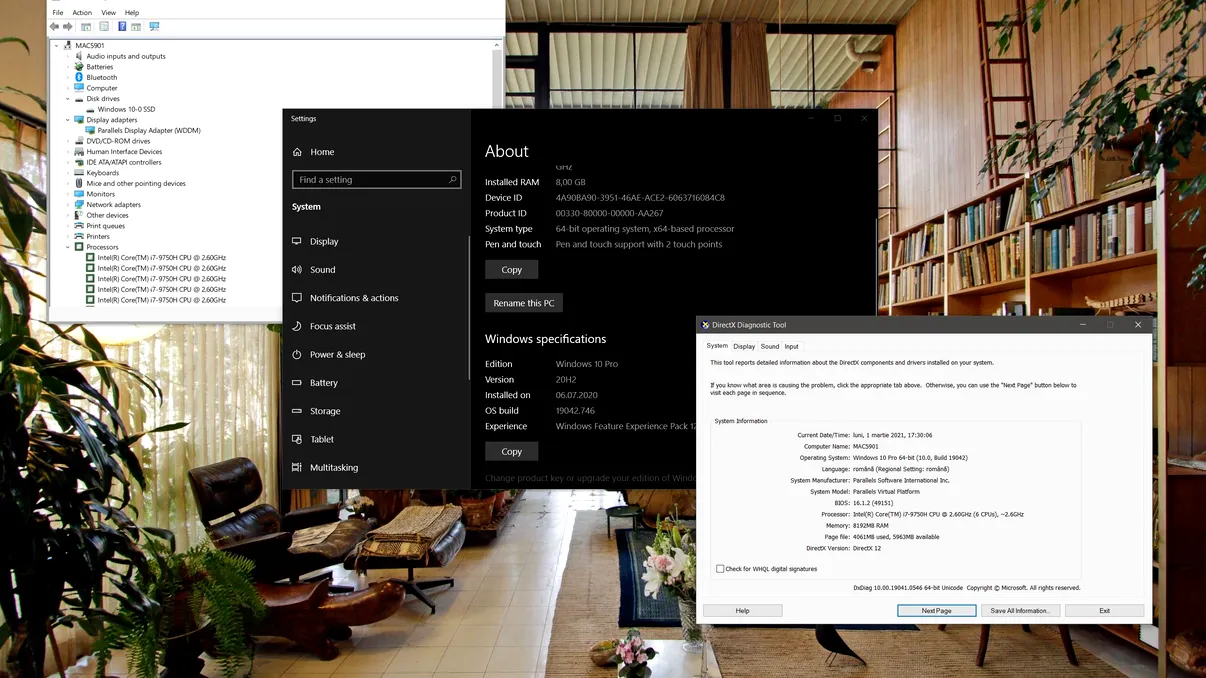The image size is (1206, 678).
Task: Click the Back navigation arrow in Device Manager
Action: 54,27
